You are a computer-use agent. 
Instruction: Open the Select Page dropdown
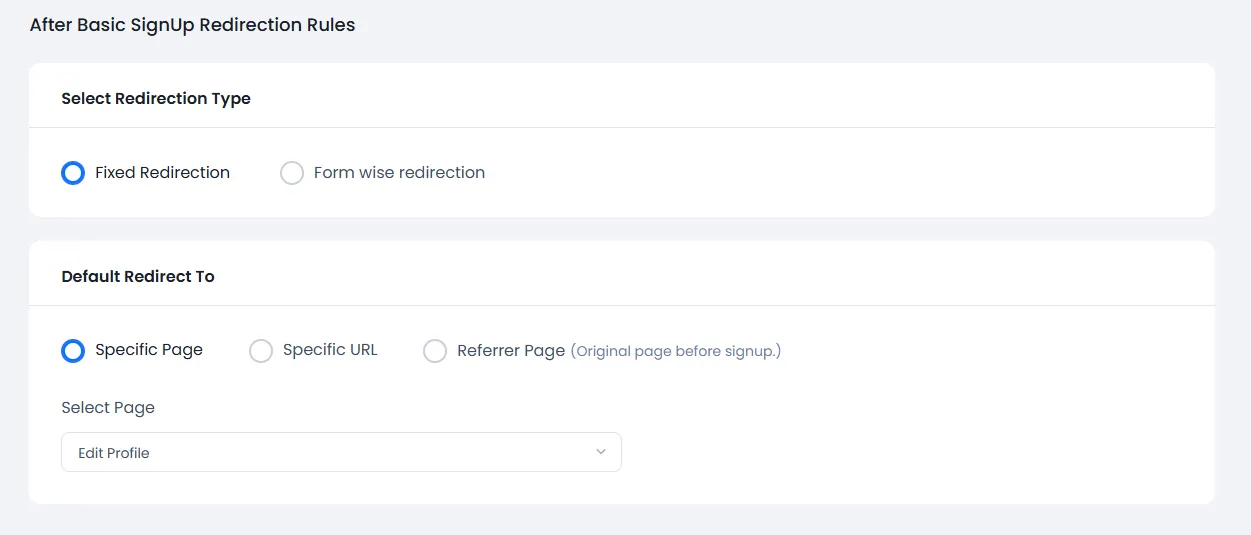click(x=341, y=452)
